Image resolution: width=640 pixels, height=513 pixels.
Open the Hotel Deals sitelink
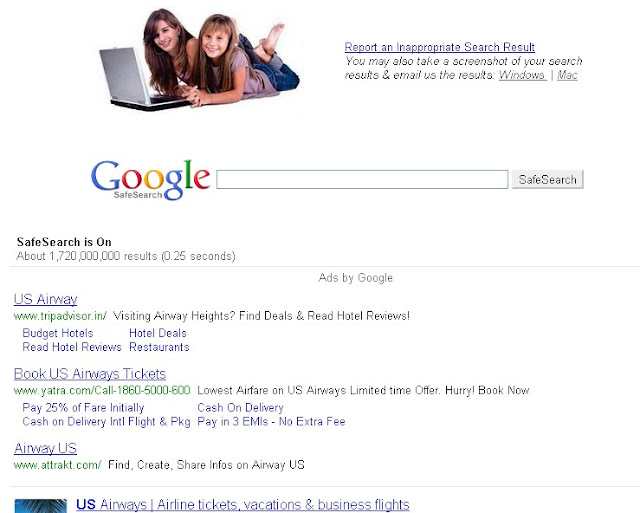[x=158, y=333]
